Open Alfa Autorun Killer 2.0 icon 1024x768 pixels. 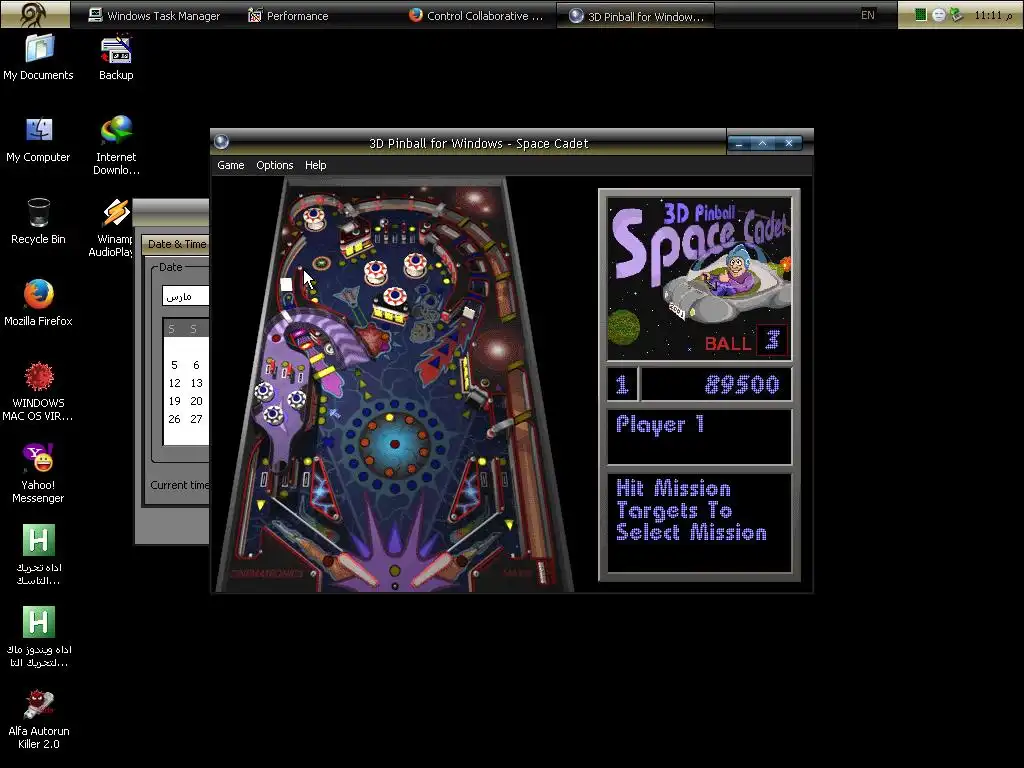click(39, 720)
